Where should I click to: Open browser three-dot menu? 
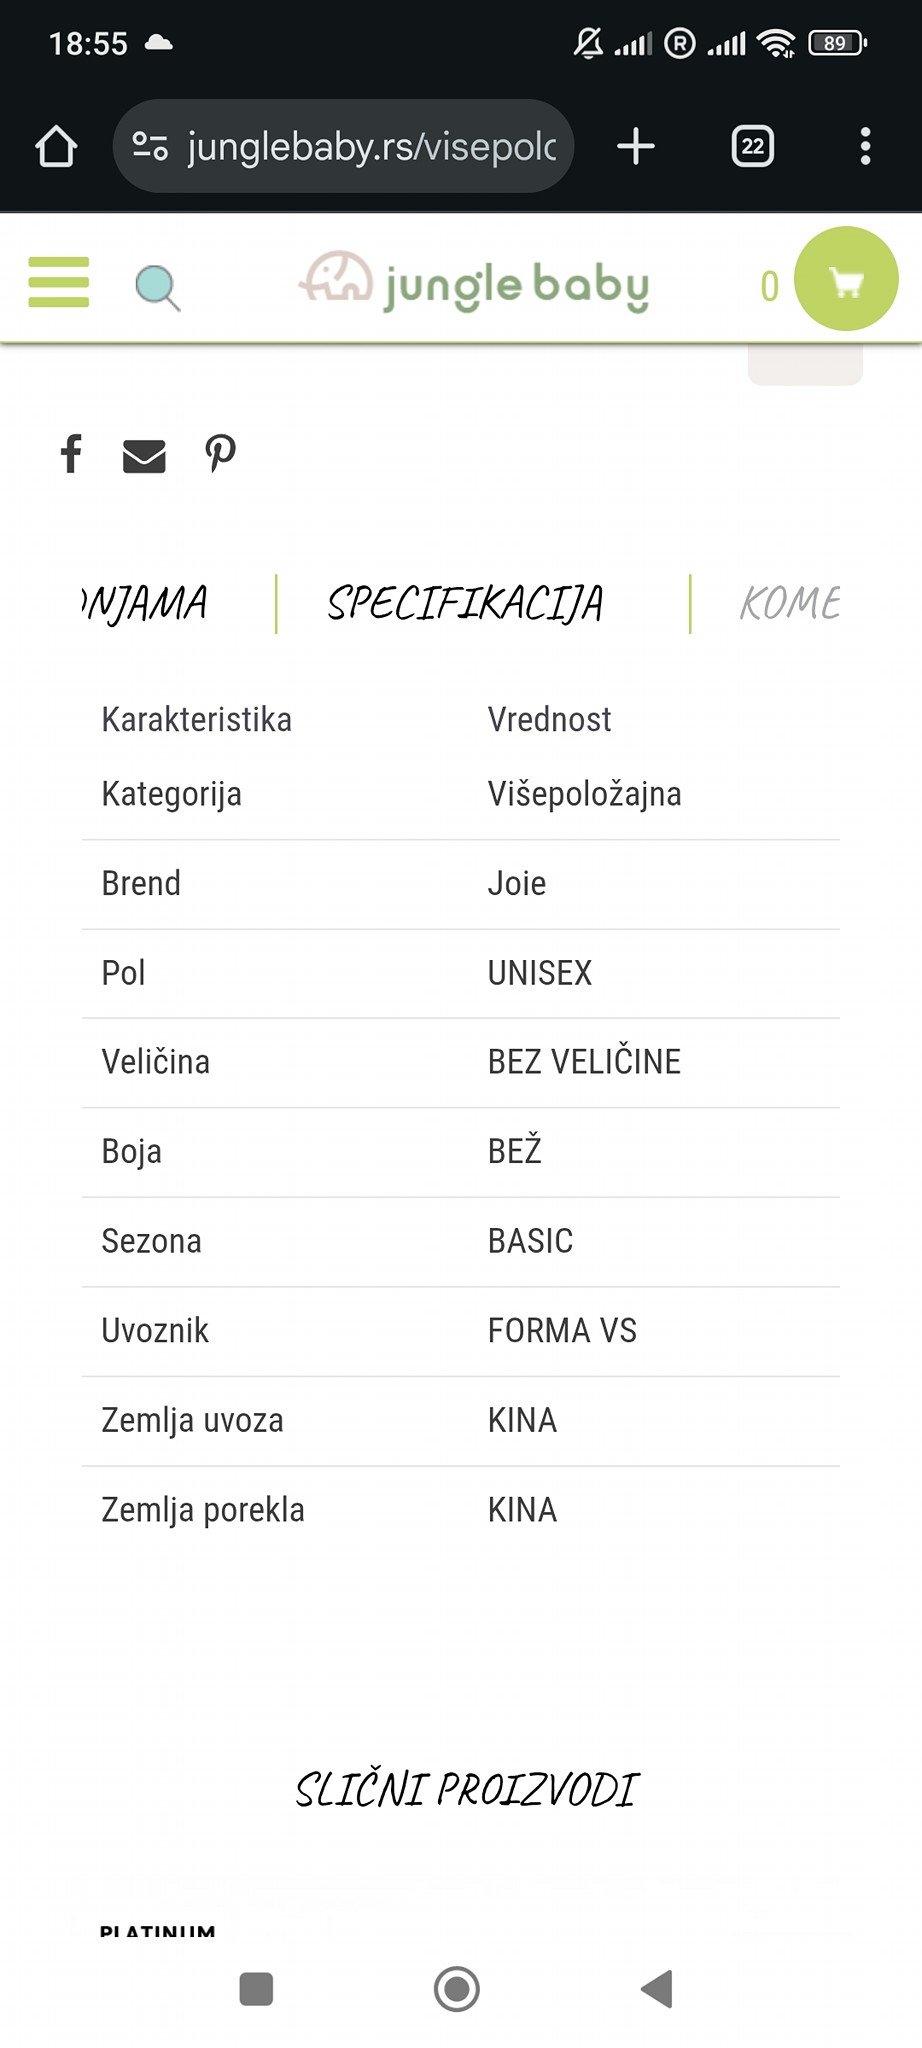point(865,147)
